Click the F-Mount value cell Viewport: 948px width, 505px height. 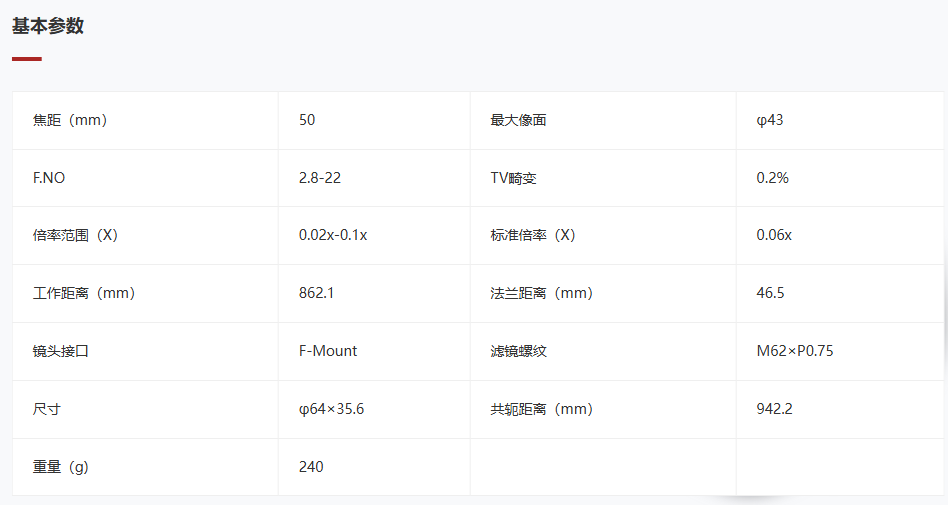[374, 351]
